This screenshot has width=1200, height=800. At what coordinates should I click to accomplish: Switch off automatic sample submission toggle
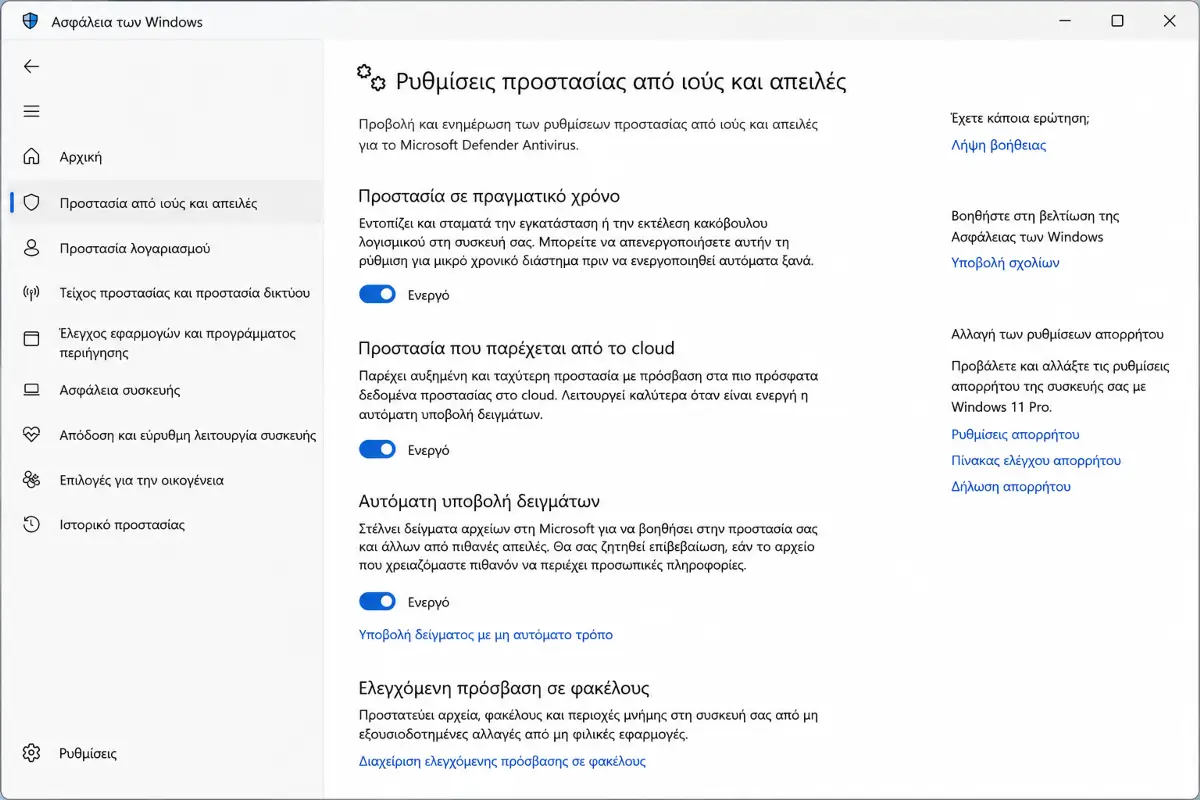point(378,602)
